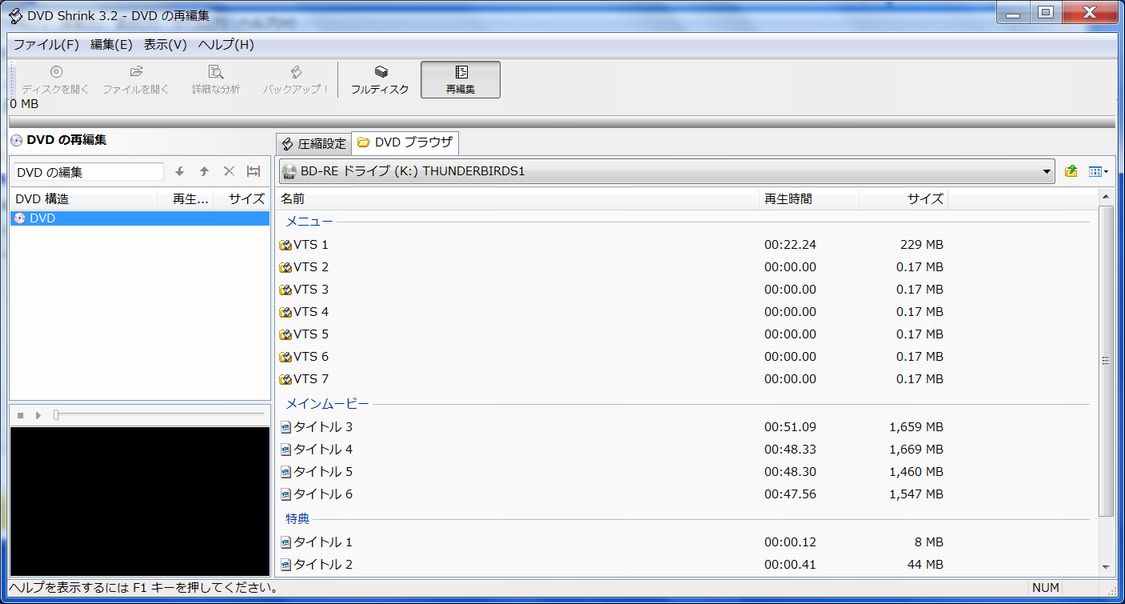Click the 00:51.09 duration of タイトル 3
Image resolution: width=1125 pixels, height=604 pixels.
[x=790, y=427]
